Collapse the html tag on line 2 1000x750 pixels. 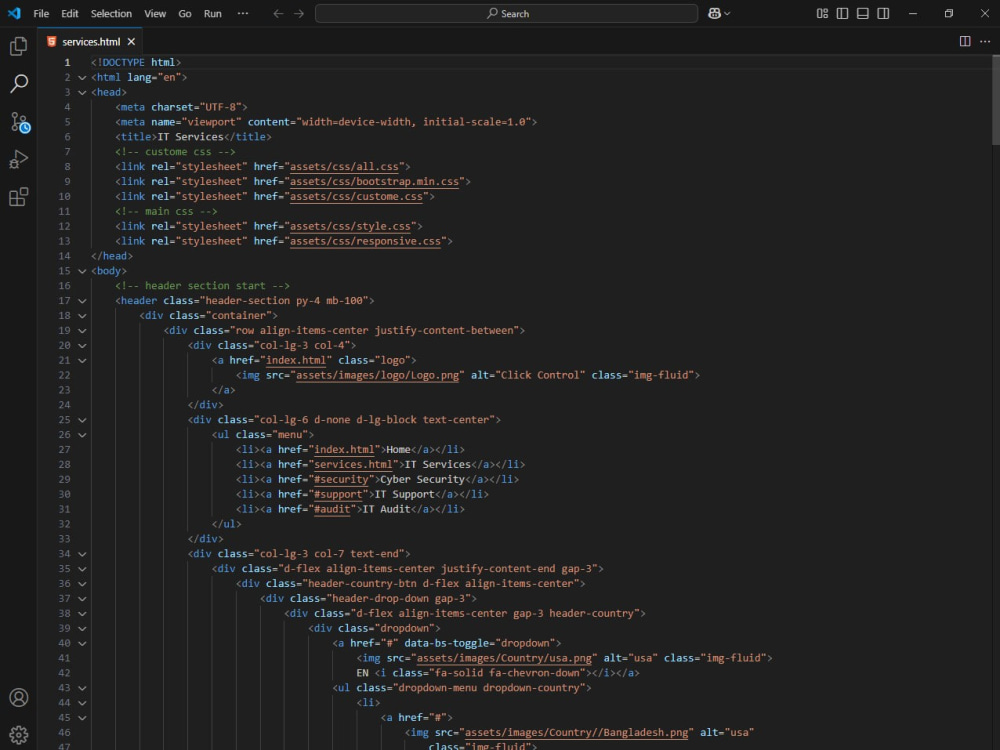[x=82, y=77]
